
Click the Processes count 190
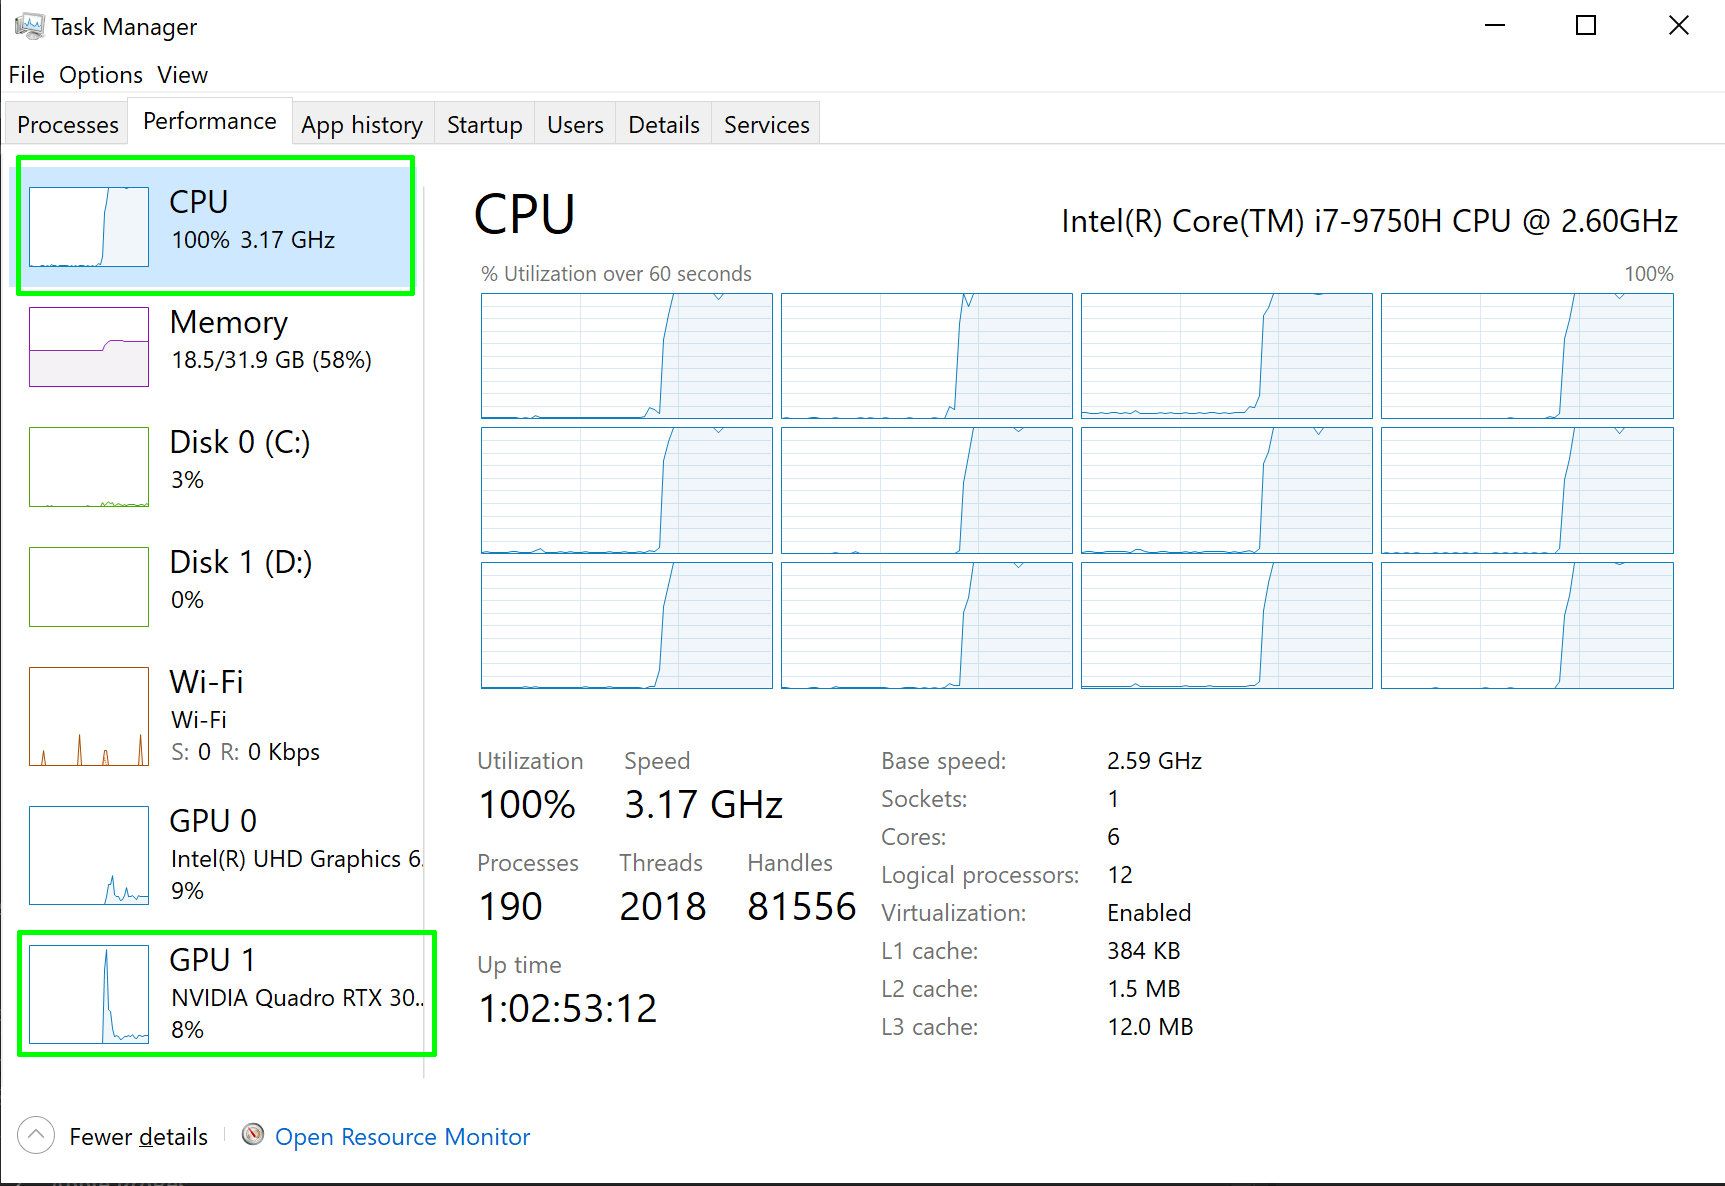[510, 906]
